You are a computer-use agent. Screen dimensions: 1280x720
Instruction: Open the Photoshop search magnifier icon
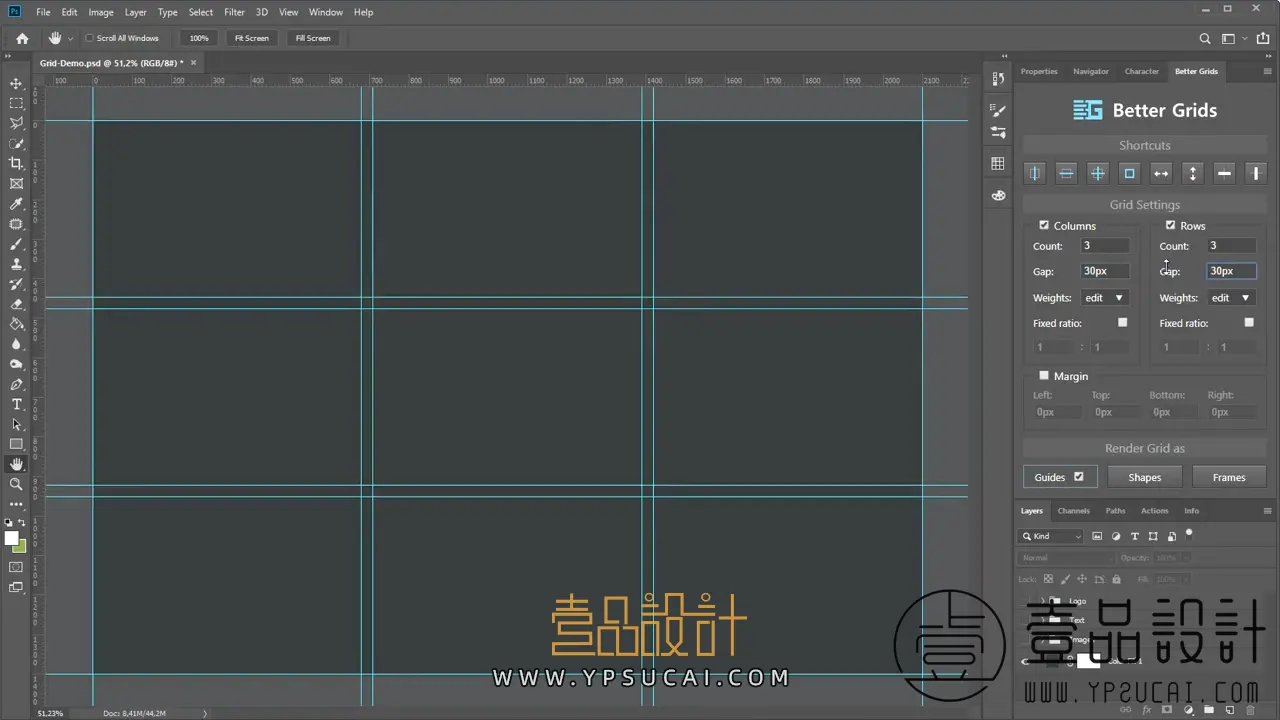[x=1204, y=38]
